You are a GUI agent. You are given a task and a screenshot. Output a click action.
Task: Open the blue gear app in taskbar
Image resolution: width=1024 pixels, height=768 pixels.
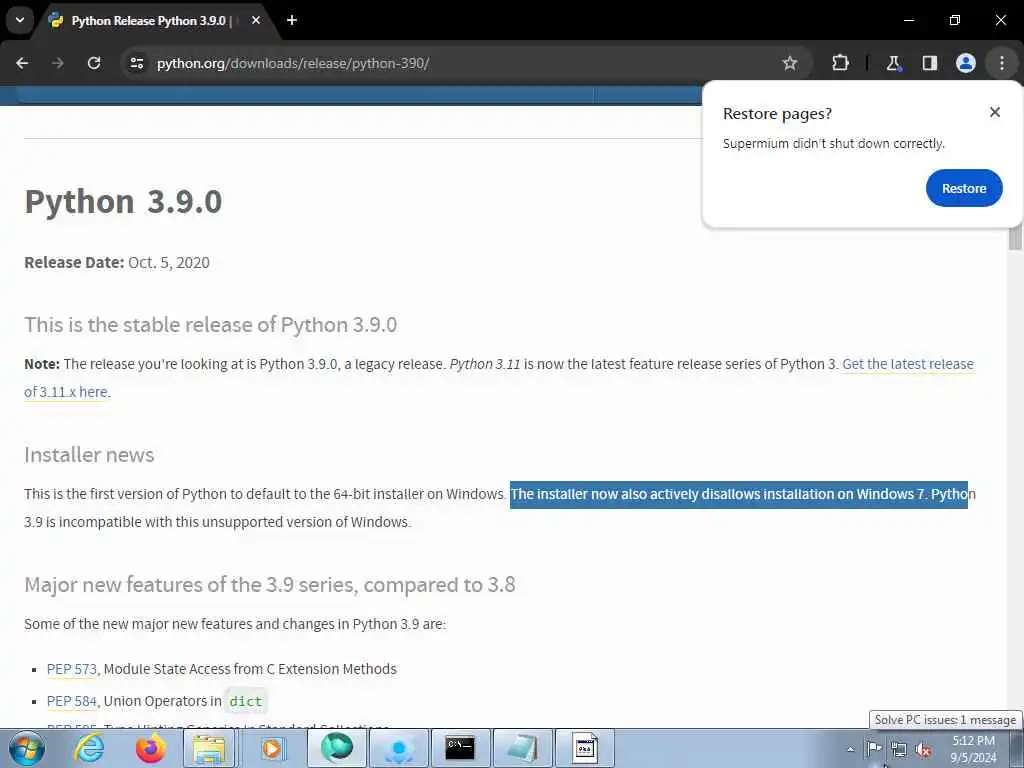pyautogui.click(x=398, y=748)
